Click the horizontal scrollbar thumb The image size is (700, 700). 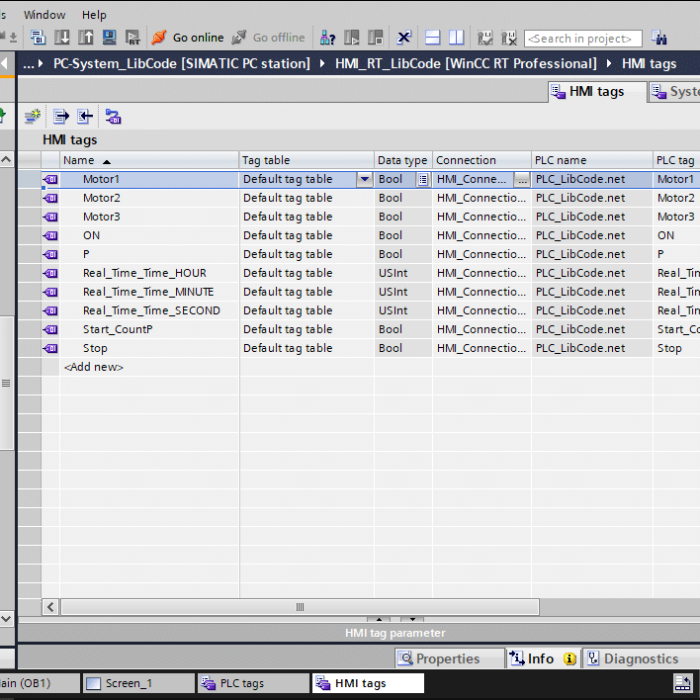[300, 607]
